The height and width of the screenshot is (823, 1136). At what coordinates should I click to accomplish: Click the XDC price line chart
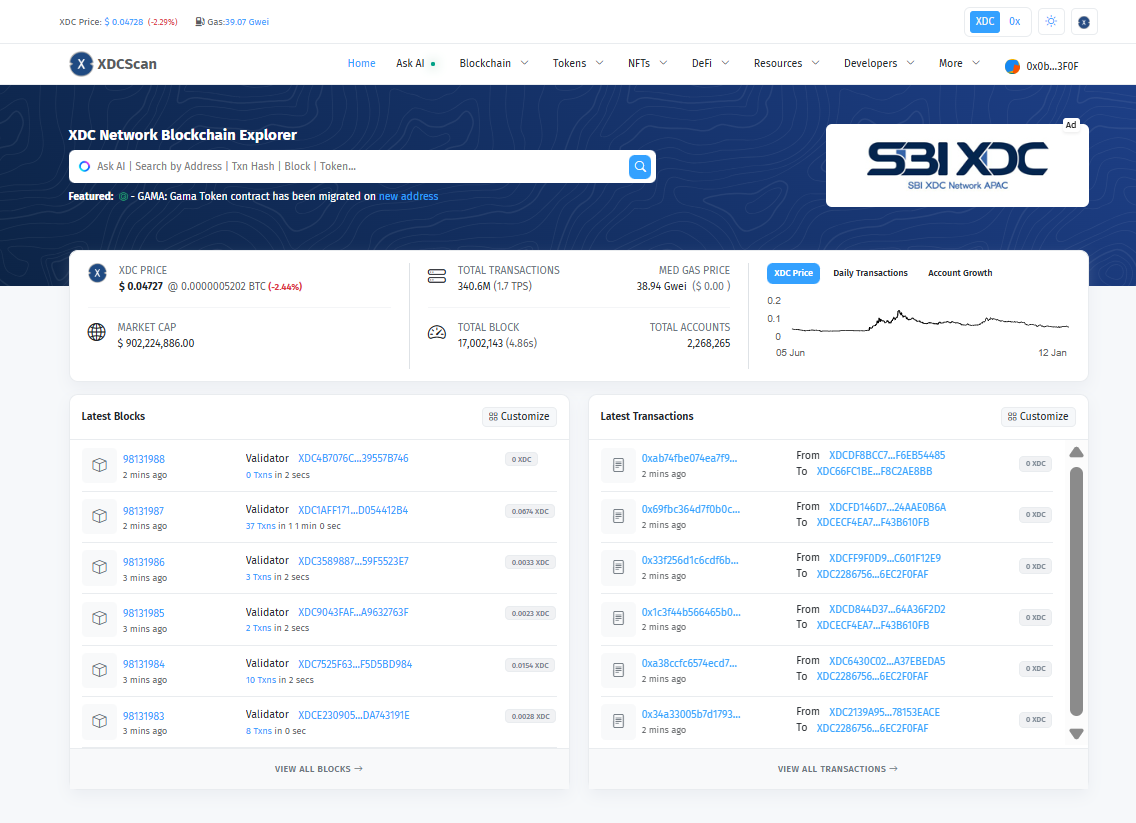pyautogui.click(x=930, y=321)
